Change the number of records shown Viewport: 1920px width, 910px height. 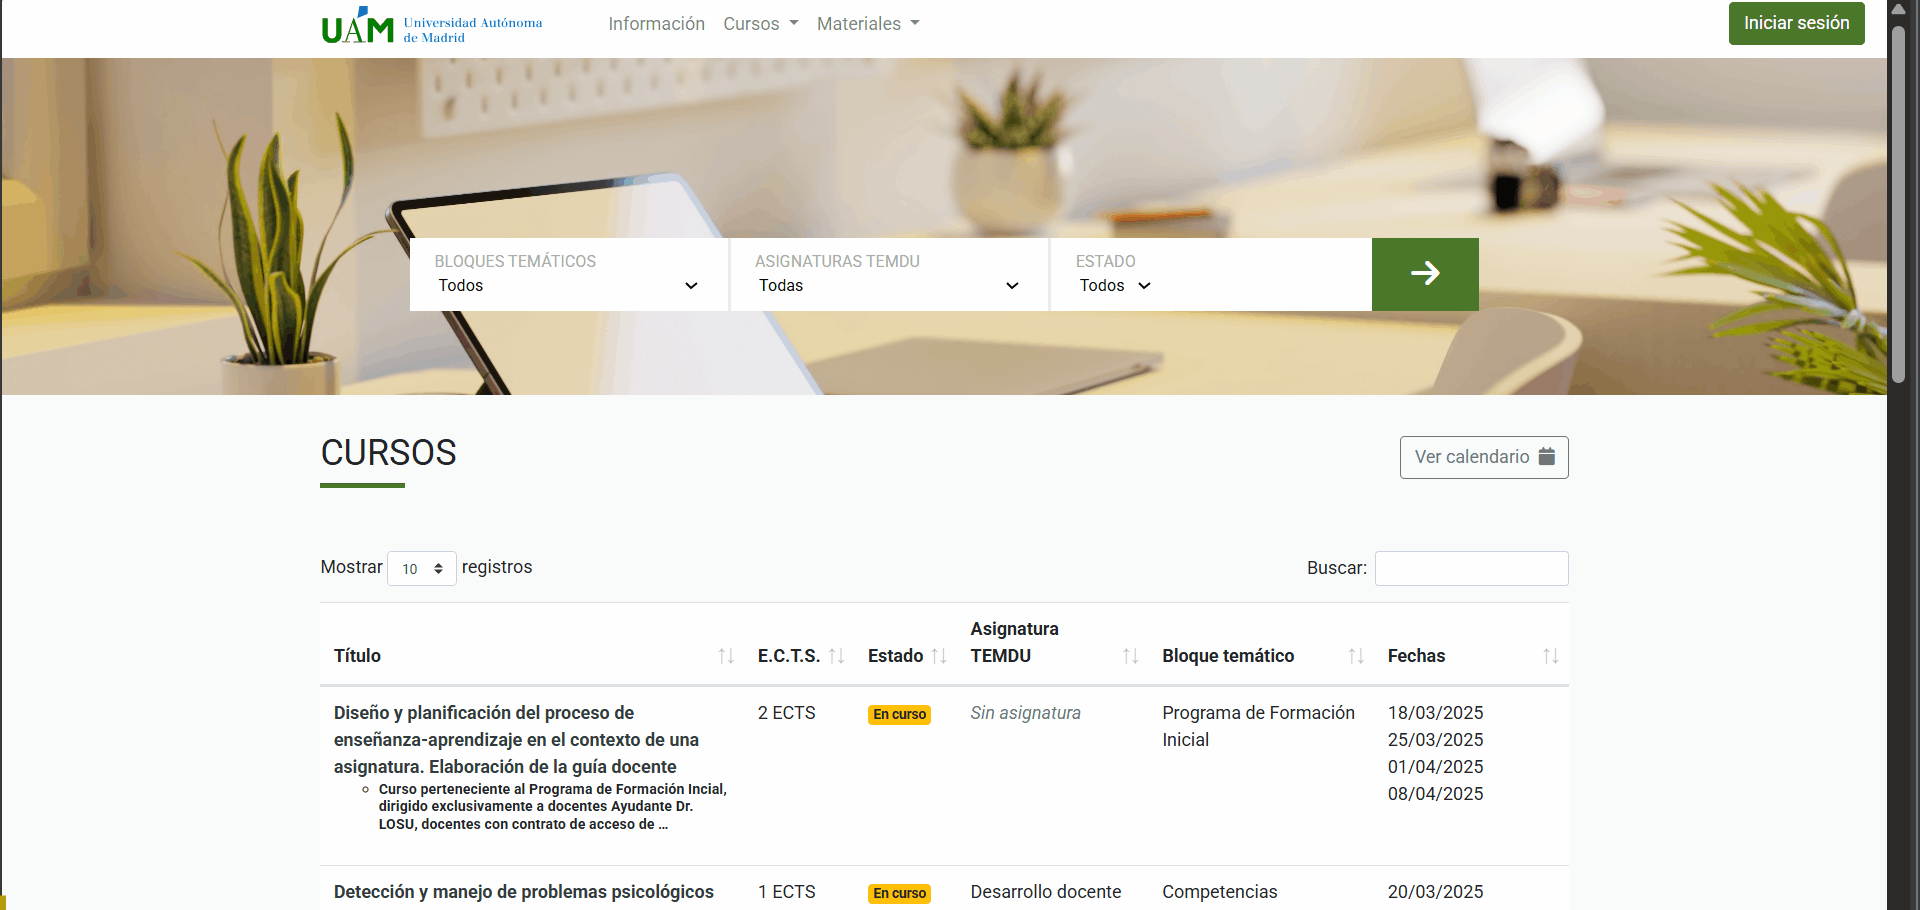(421, 569)
